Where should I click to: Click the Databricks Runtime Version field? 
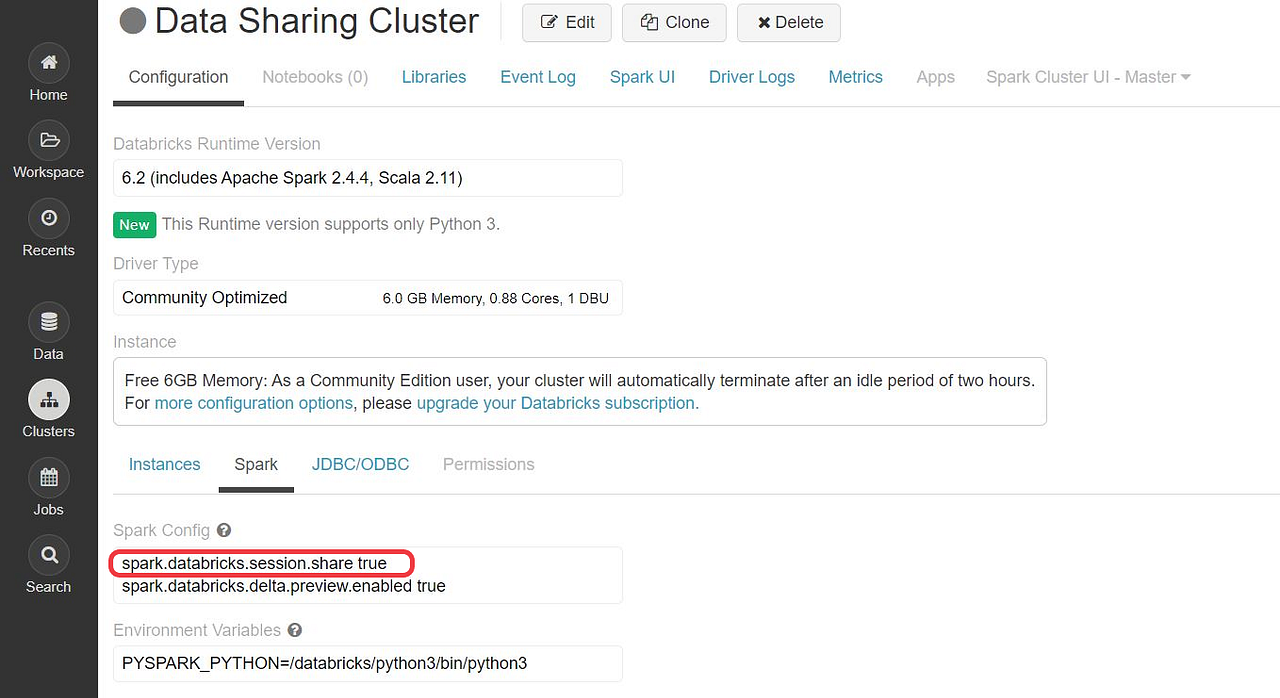(x=368, y=178)
